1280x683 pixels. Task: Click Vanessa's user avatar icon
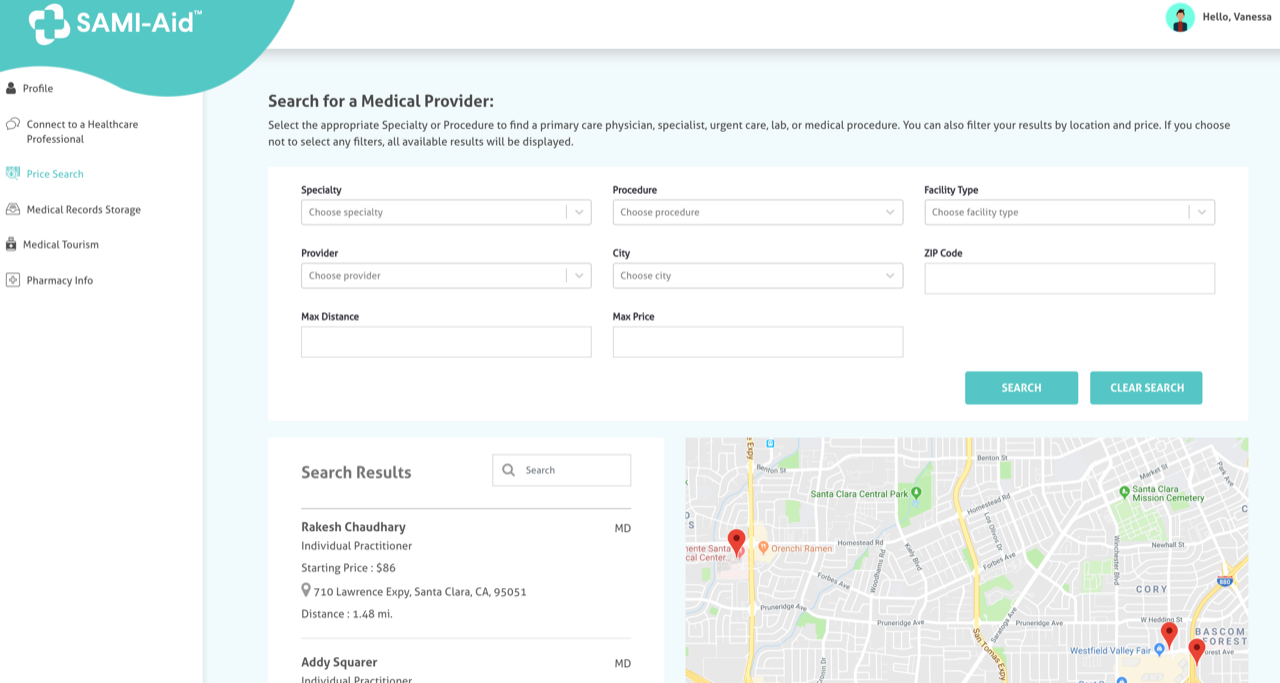(1180, 17)
